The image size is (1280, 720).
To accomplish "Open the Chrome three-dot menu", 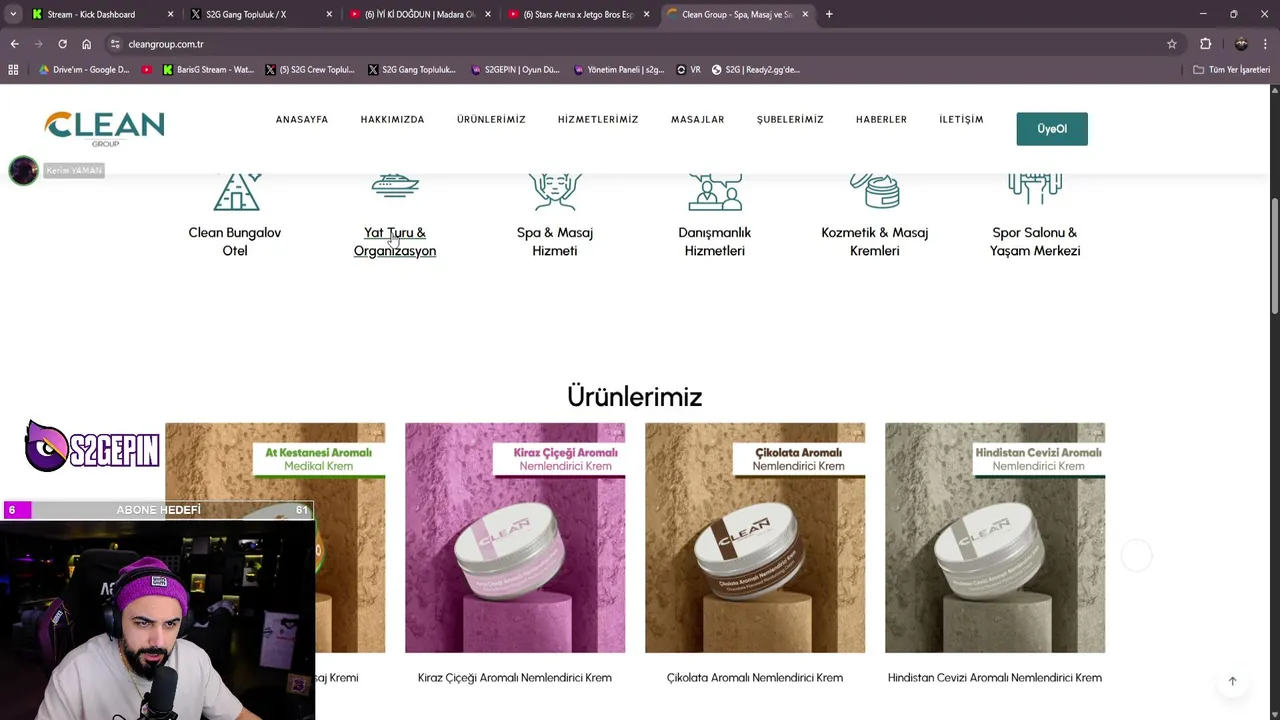I will point(1266,44).
